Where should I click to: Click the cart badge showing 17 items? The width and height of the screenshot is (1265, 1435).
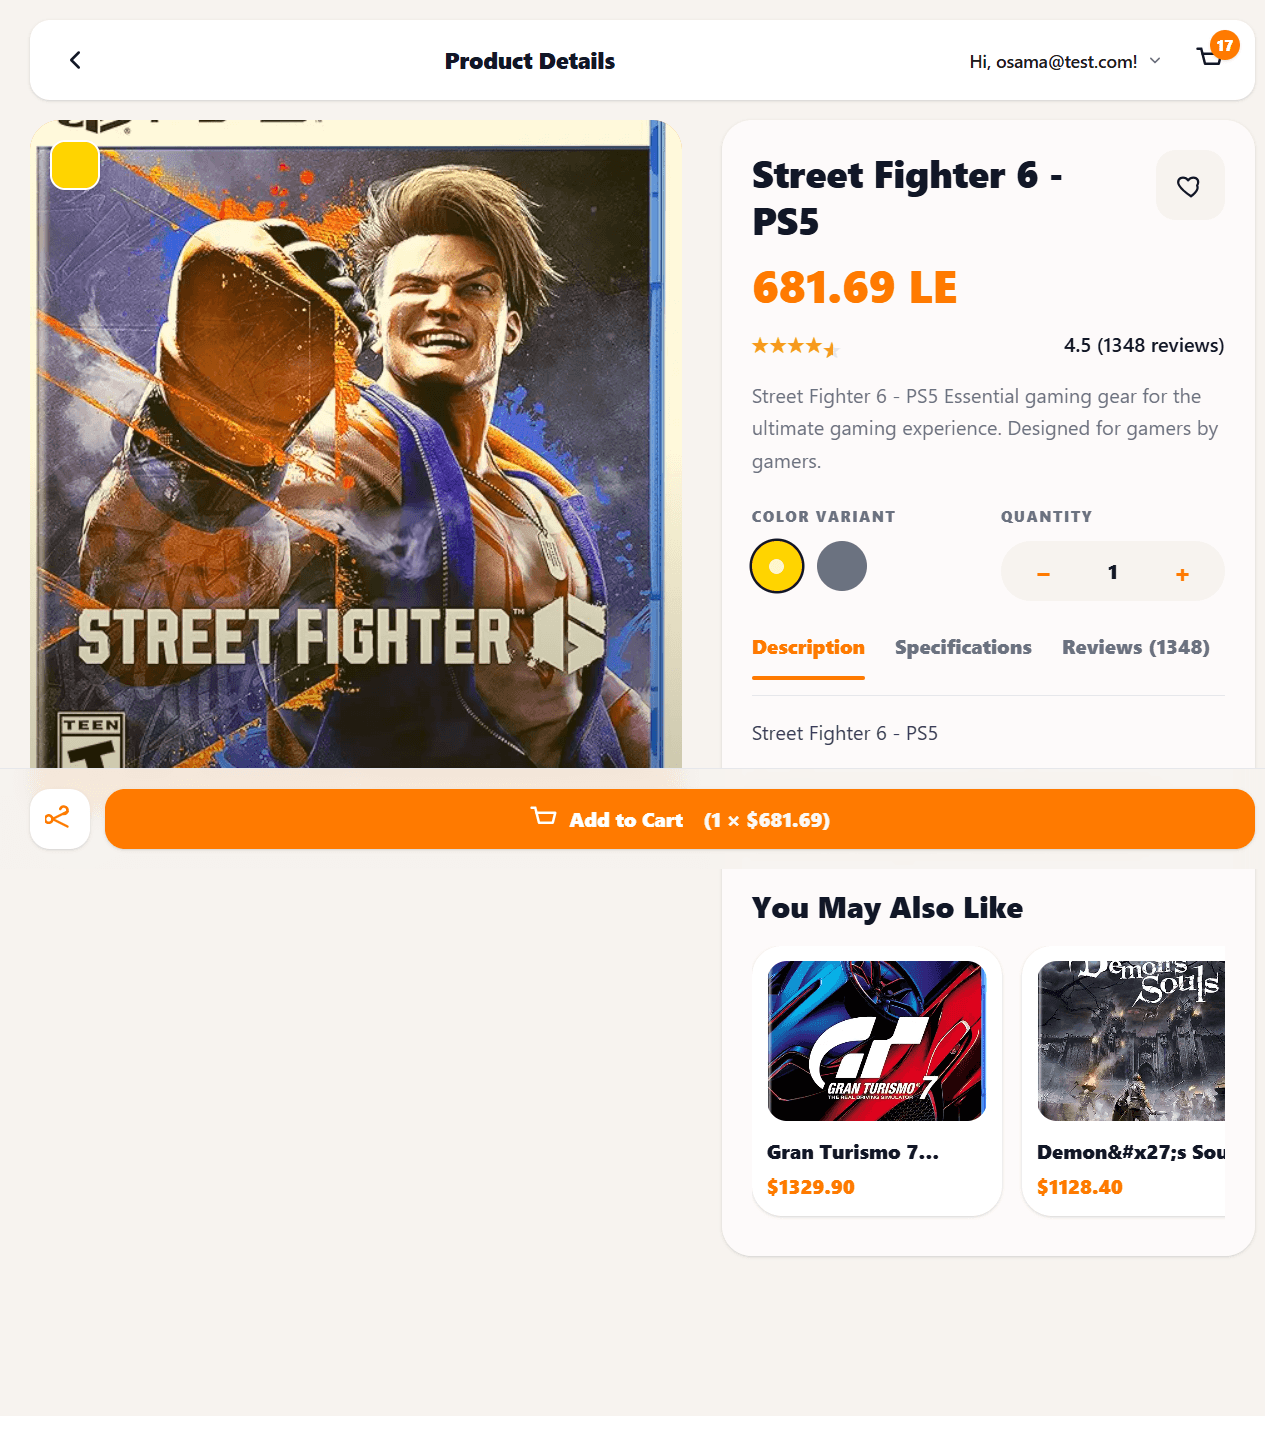coord(1225,45)
